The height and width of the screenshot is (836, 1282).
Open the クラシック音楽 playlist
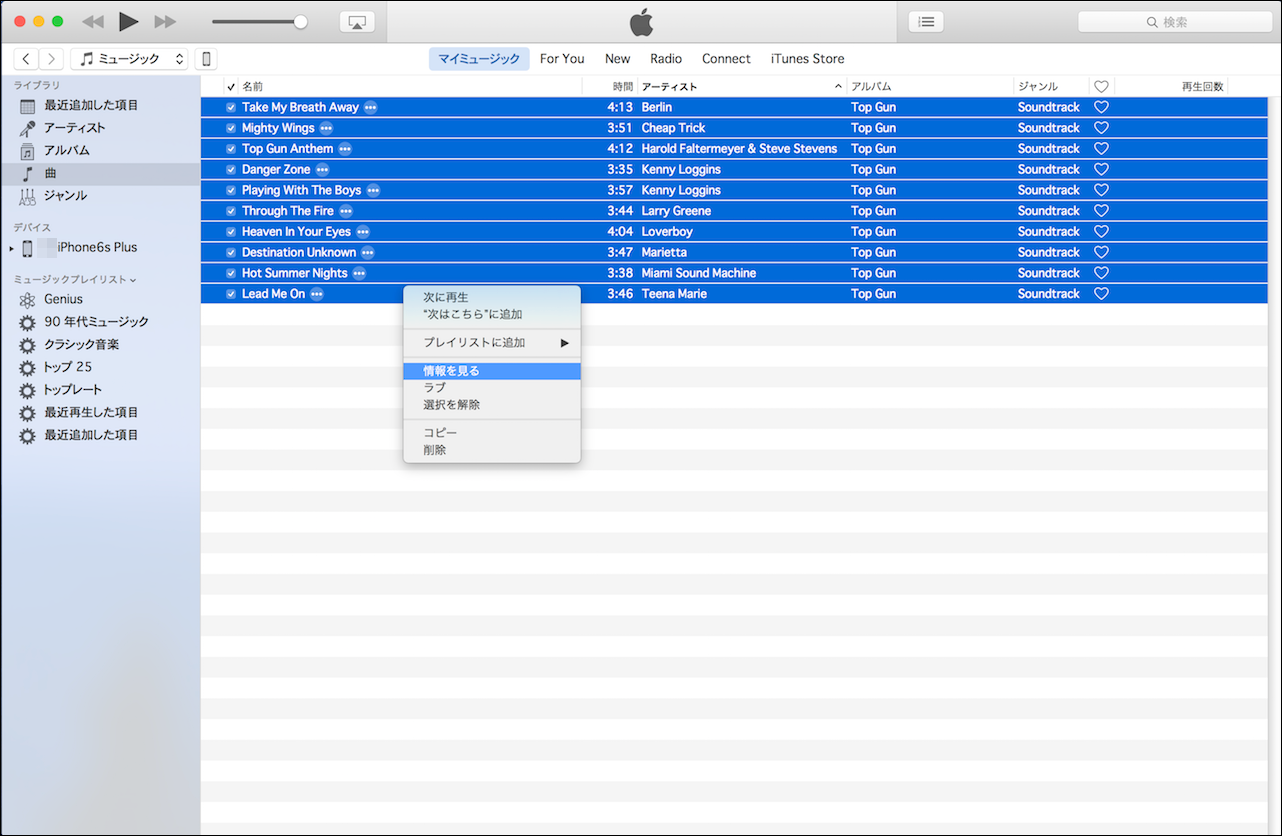click(x=81, y=344)
